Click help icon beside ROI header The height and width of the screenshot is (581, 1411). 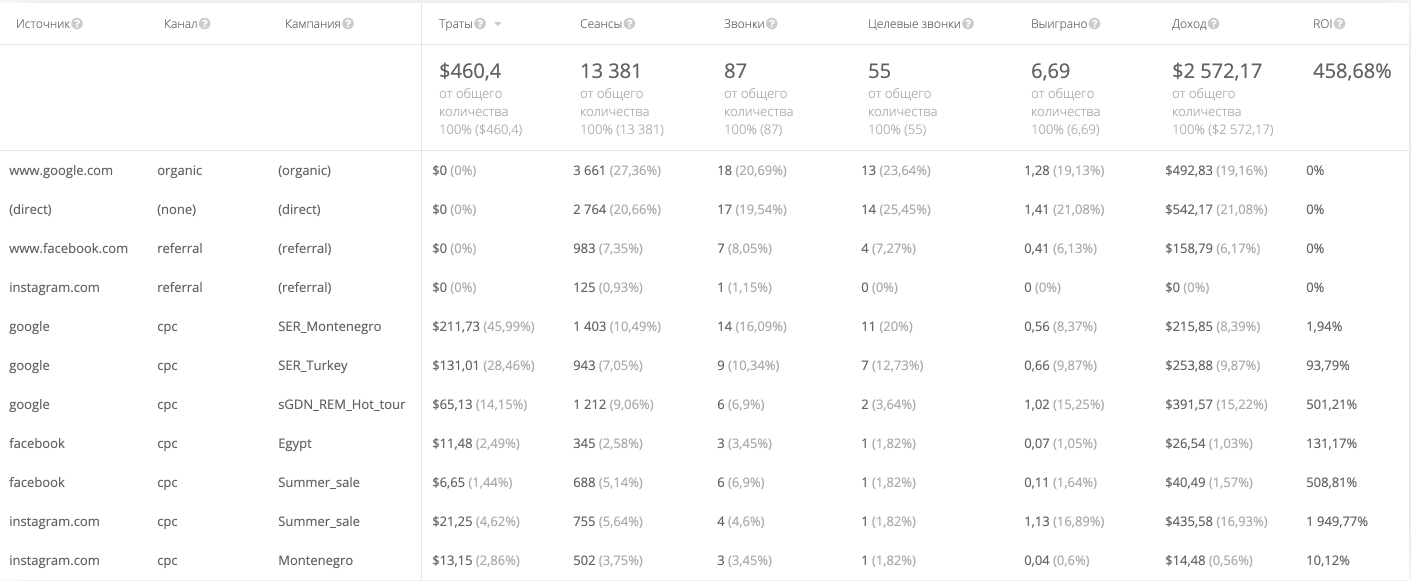coord(1339,24)
